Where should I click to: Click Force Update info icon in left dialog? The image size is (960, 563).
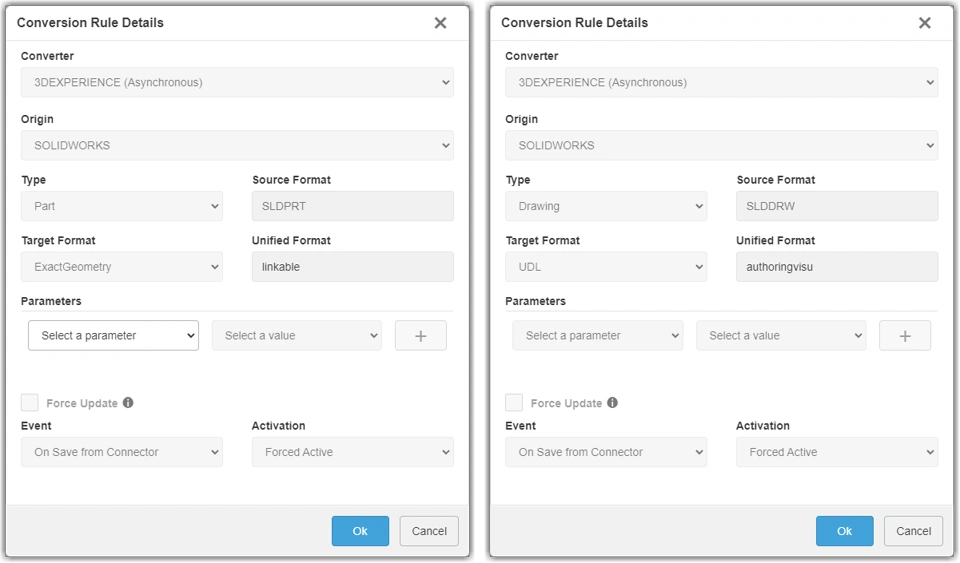coord(128,403)
